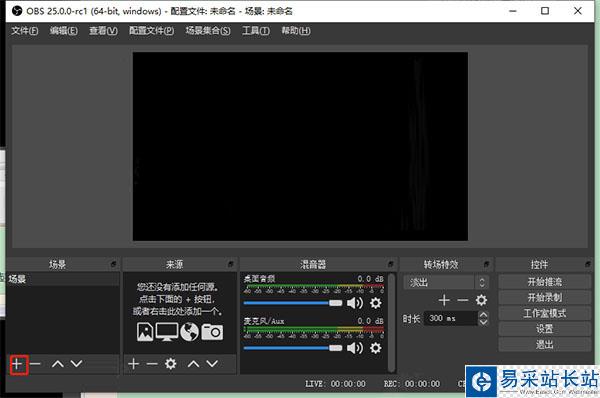The height and width of the screenshot is (398, 600).
Task: Click the REC: 00:00:00 status
Action: [412, 383]
